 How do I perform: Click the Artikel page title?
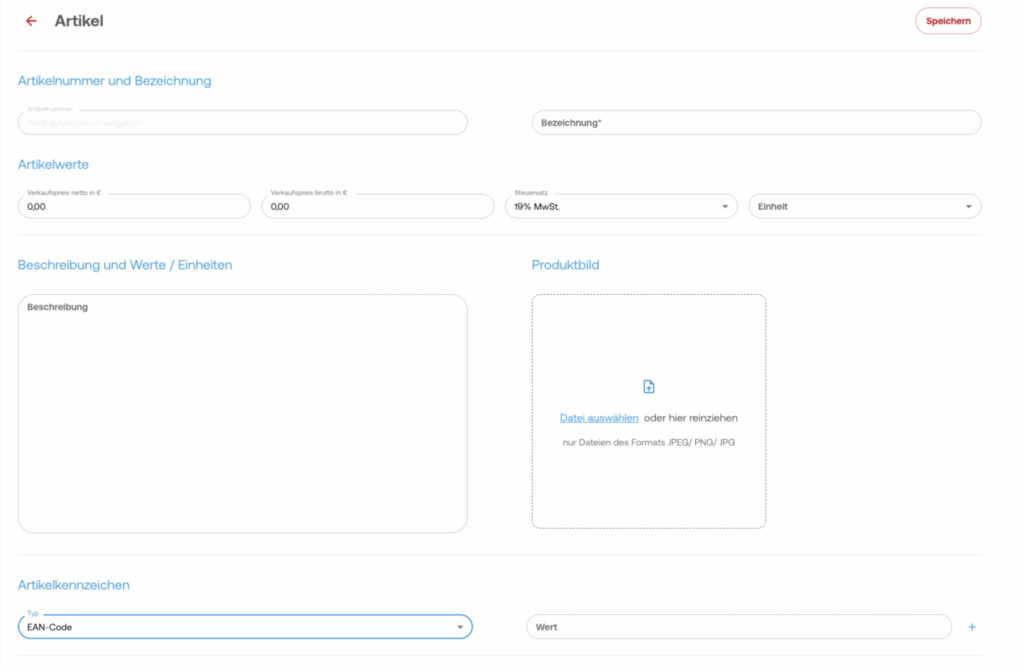coord(79,21)
